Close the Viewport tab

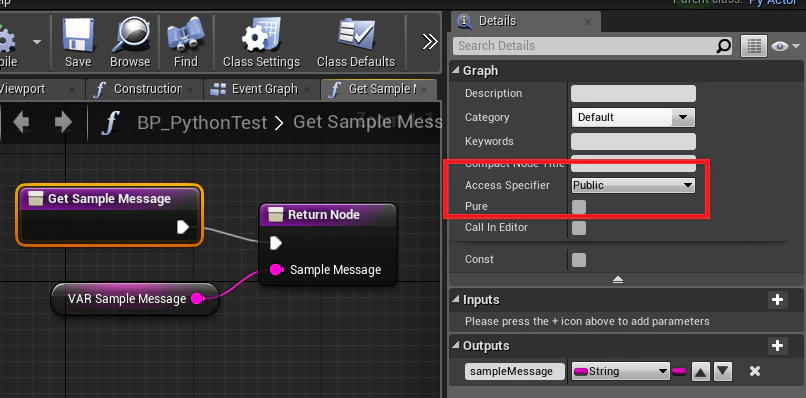click(x=71, y=90)
